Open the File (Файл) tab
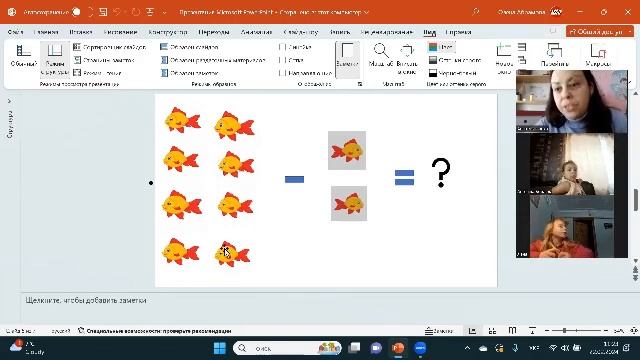640x360 pixels. pyautogui.click(x=16, y=32)
